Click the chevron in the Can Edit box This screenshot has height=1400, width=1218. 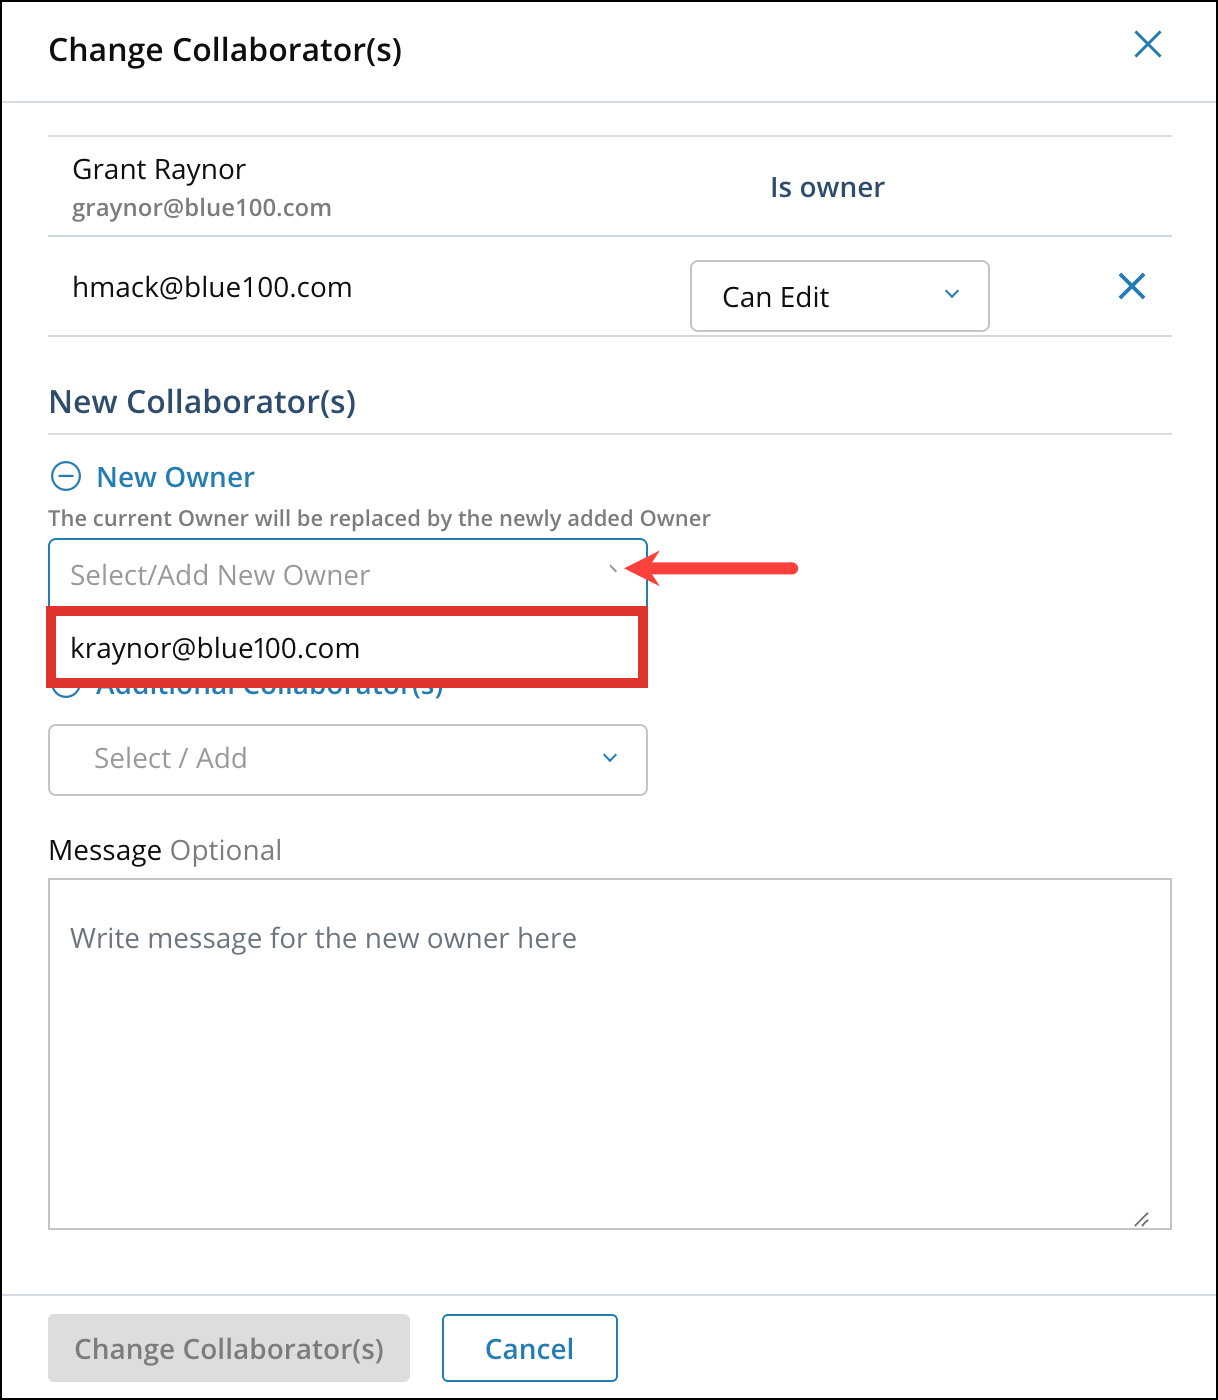pos(951,296)
